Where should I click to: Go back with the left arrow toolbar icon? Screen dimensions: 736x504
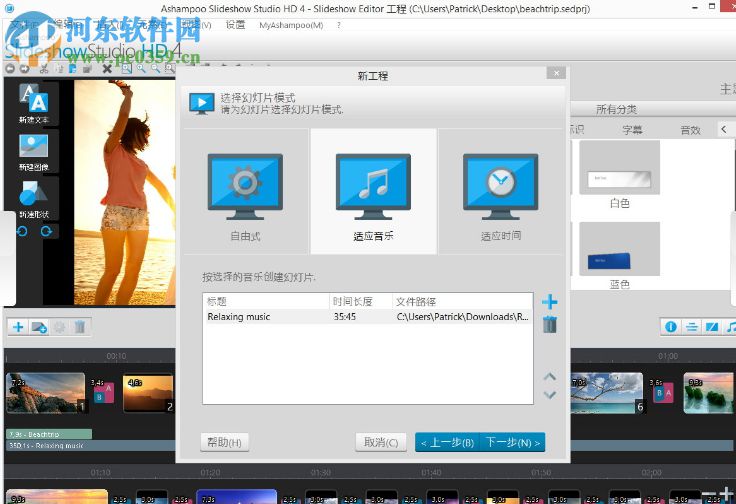point(9,69)
